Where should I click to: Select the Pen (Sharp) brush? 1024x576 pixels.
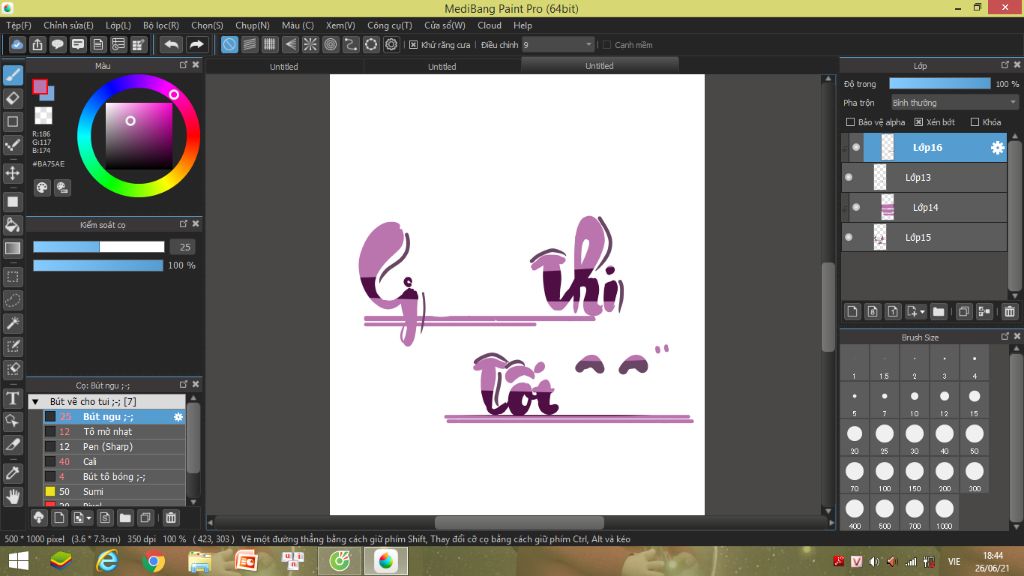click(x=114, y=447)
